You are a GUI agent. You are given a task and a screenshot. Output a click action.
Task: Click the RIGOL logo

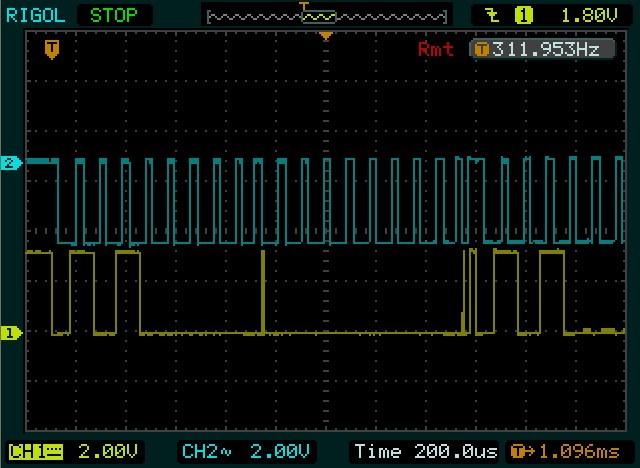tap(37, 15)
